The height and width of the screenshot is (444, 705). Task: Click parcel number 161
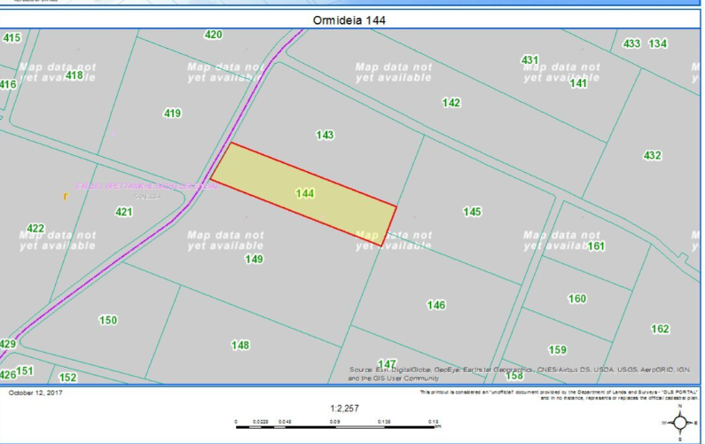coord(596,246)
